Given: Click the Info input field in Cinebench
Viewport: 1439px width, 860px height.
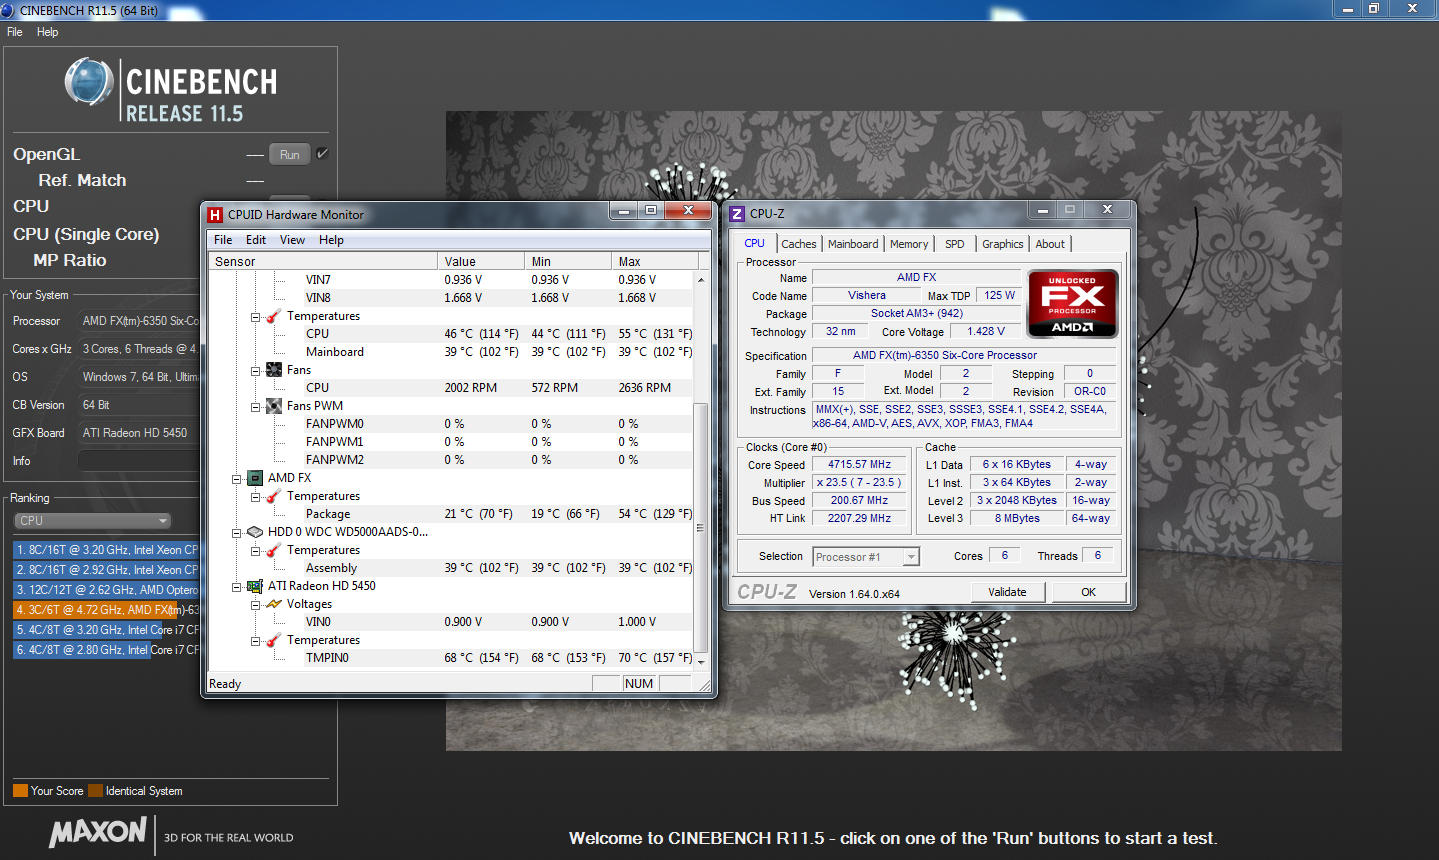Looking at the screenshot, I should [x=138, y=461].
